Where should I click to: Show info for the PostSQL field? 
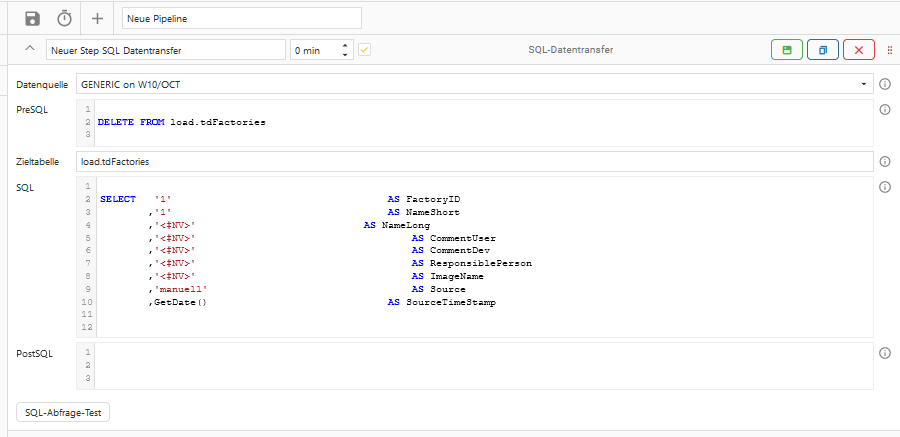tap(885, 353)
